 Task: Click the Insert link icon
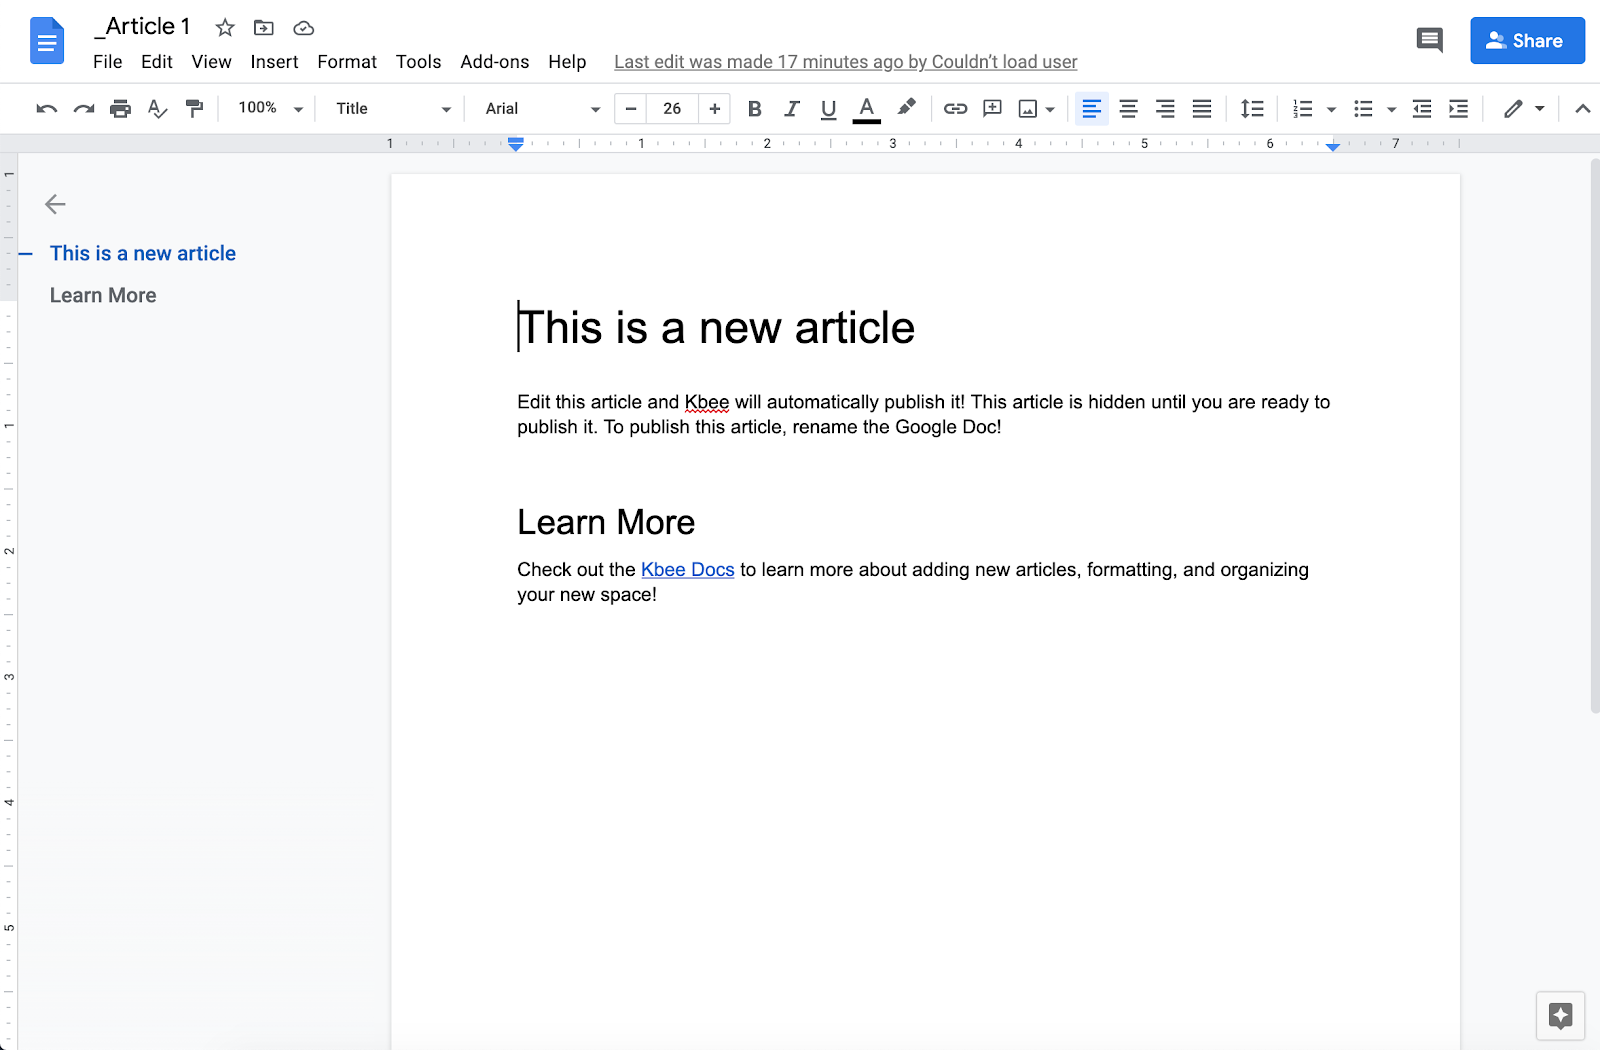coord(955,109)
